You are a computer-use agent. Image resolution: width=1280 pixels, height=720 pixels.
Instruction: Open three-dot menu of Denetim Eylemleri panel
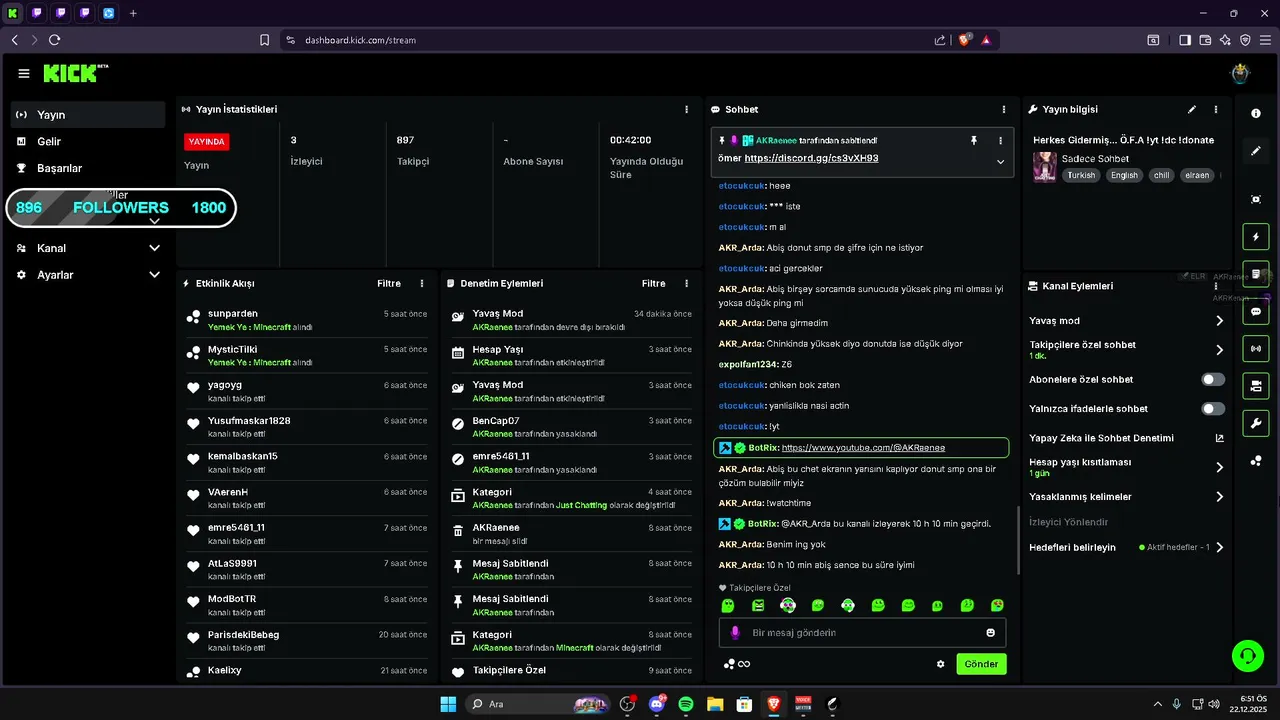[x=686, y=284]
